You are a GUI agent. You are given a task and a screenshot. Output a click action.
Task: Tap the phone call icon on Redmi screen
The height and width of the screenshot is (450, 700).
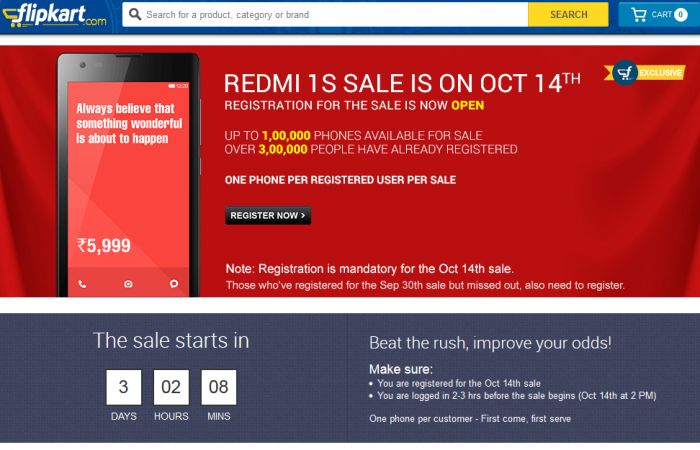(x=82, y=283)
